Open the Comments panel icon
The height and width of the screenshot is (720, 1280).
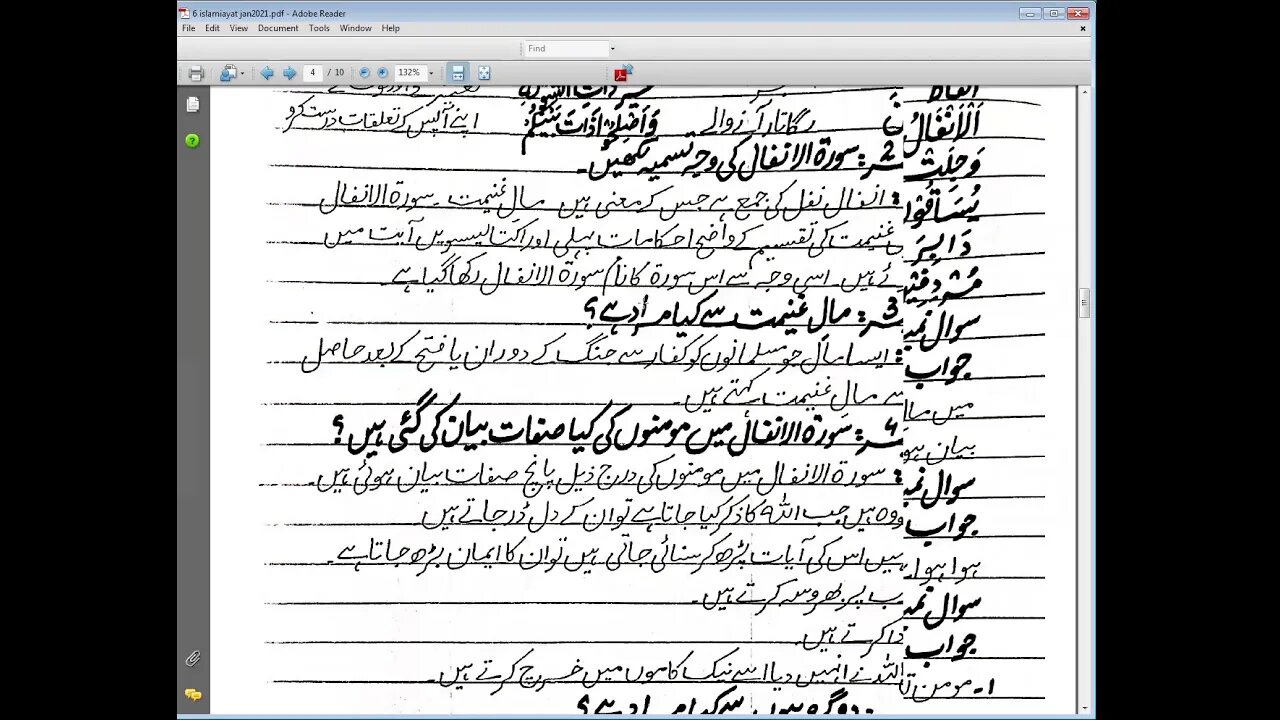coord(192,695)
